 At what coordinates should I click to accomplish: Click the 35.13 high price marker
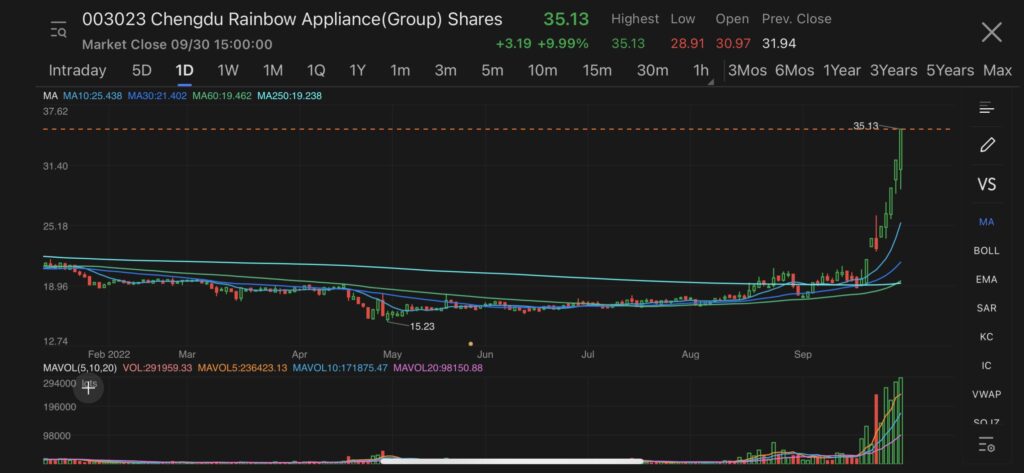click(866, 125)
